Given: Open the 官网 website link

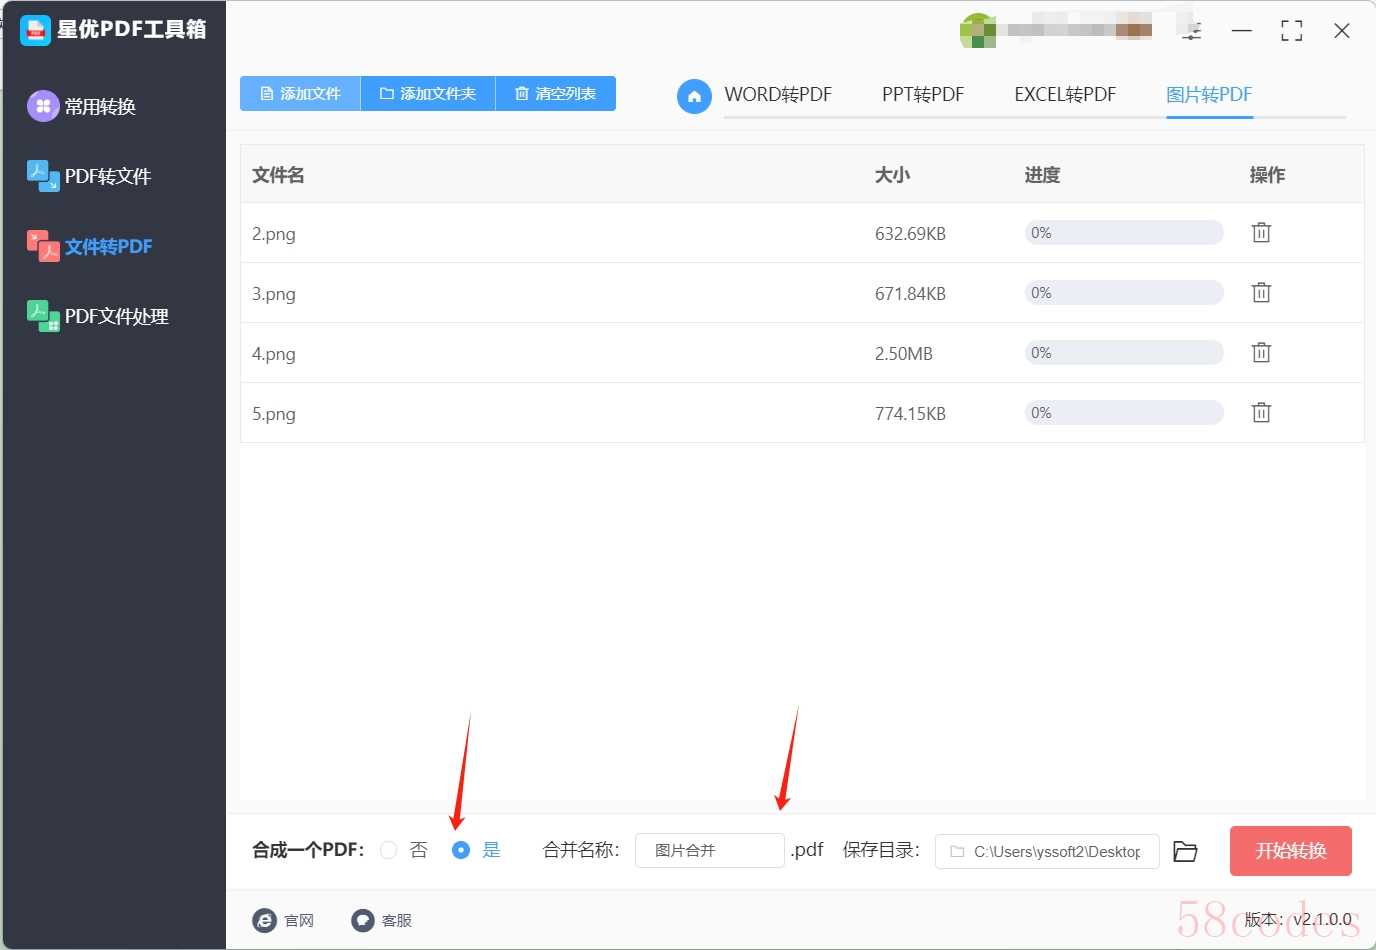Looking at the screenshot, I should click(x=284, y=920).
